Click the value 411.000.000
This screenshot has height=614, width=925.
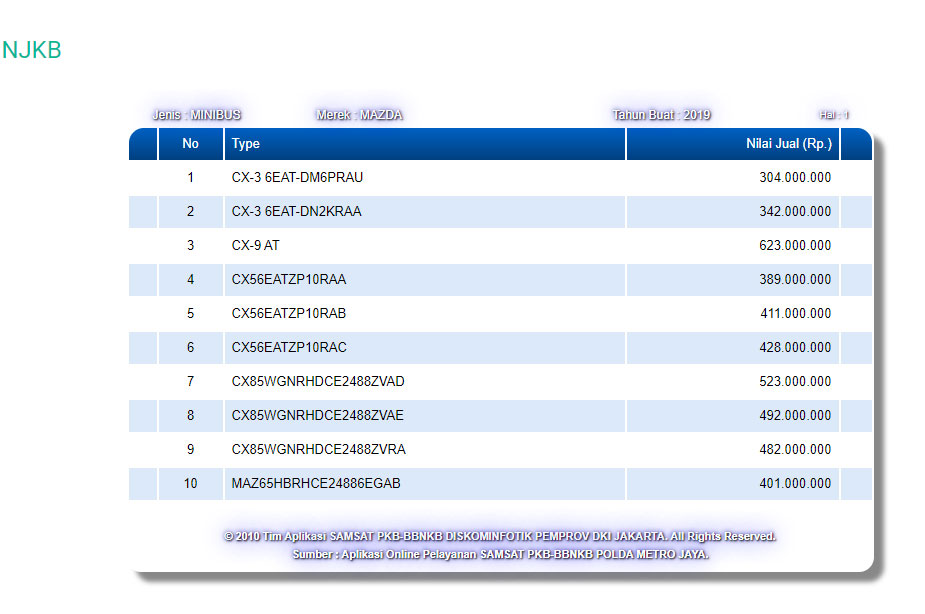(796, 314)
